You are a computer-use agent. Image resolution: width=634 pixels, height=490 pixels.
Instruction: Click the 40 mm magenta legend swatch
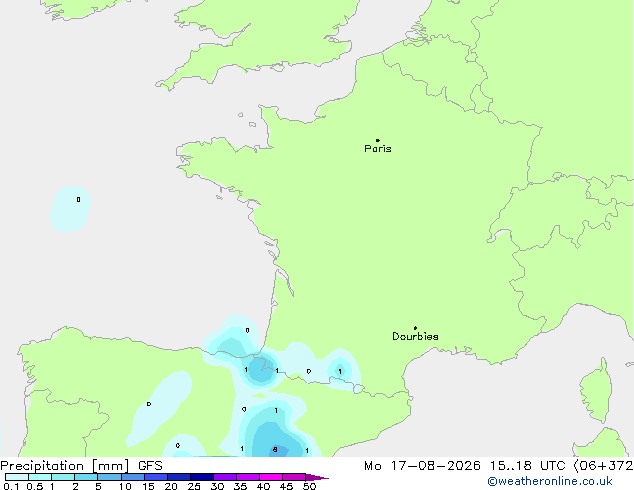(271, 477)
